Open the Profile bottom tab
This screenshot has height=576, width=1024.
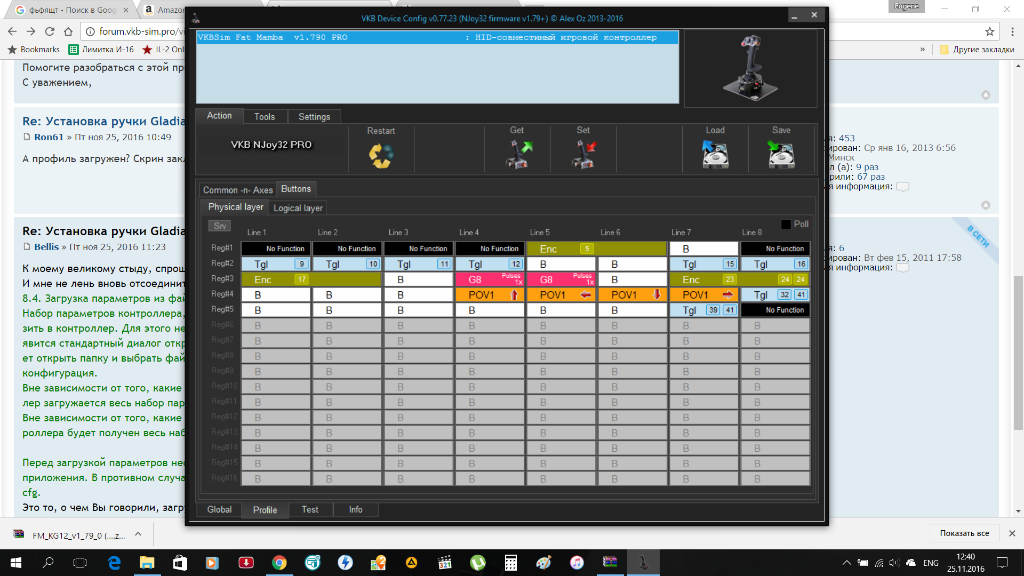265,509
